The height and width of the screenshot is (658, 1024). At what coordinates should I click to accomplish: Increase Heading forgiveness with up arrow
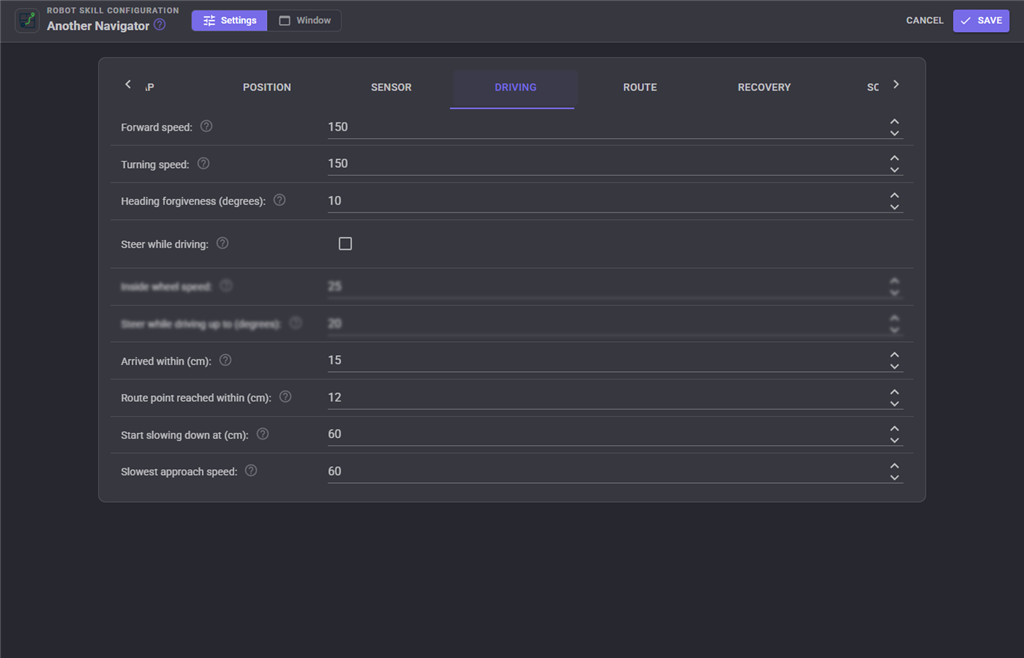tap(895, 195)
